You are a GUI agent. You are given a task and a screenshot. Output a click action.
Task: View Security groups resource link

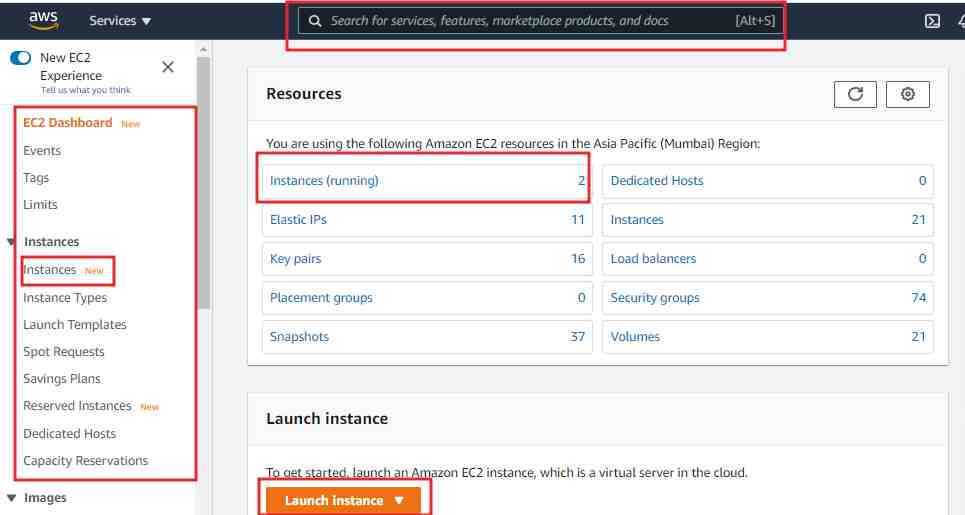655,298
